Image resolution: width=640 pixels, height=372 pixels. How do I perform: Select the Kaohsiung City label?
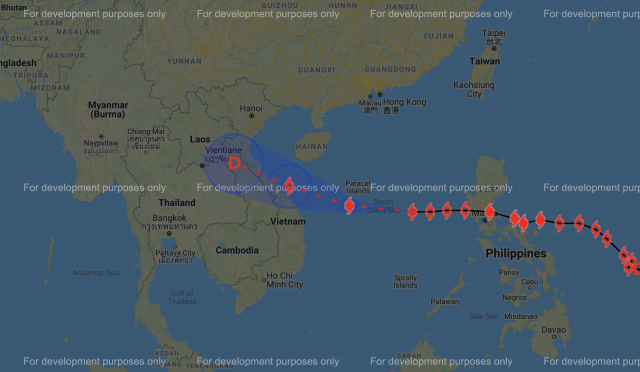click(x=474, y=89)
